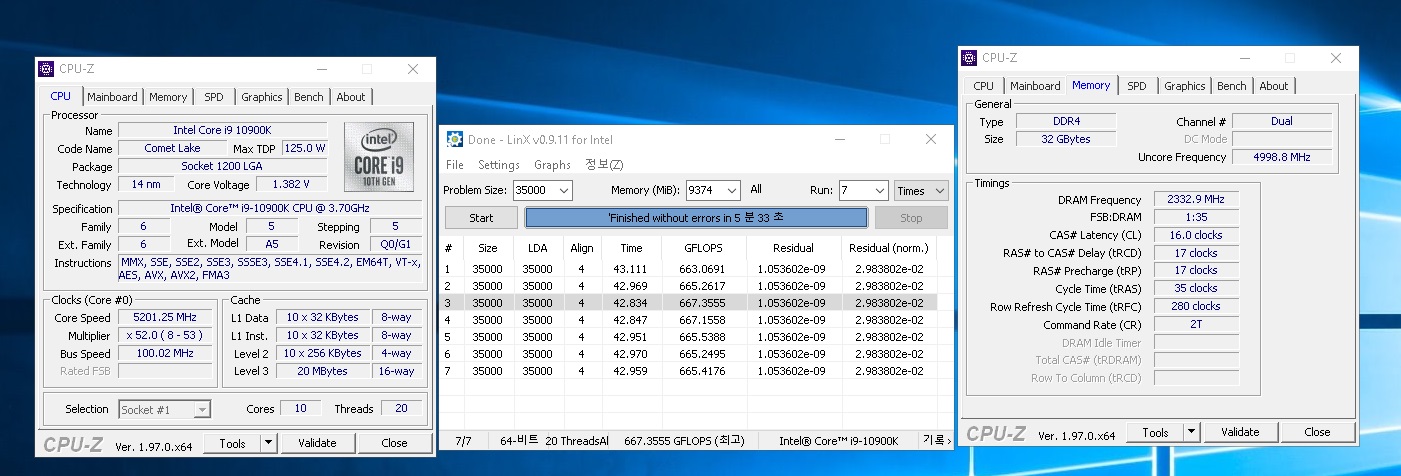1401x476 pixels.
Task: Close the right CPU-Z window via title bar X
Action: point(1336,58)
